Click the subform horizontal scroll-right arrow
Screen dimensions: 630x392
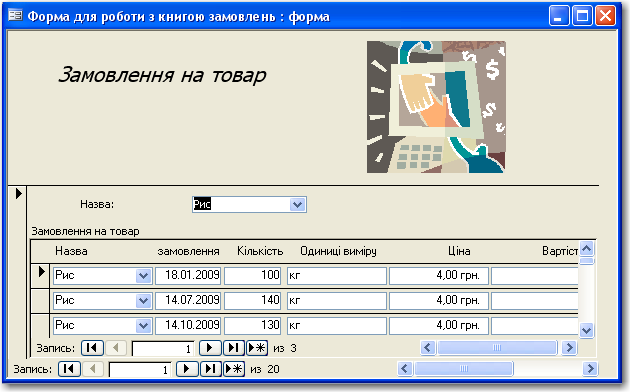[569, 348]
